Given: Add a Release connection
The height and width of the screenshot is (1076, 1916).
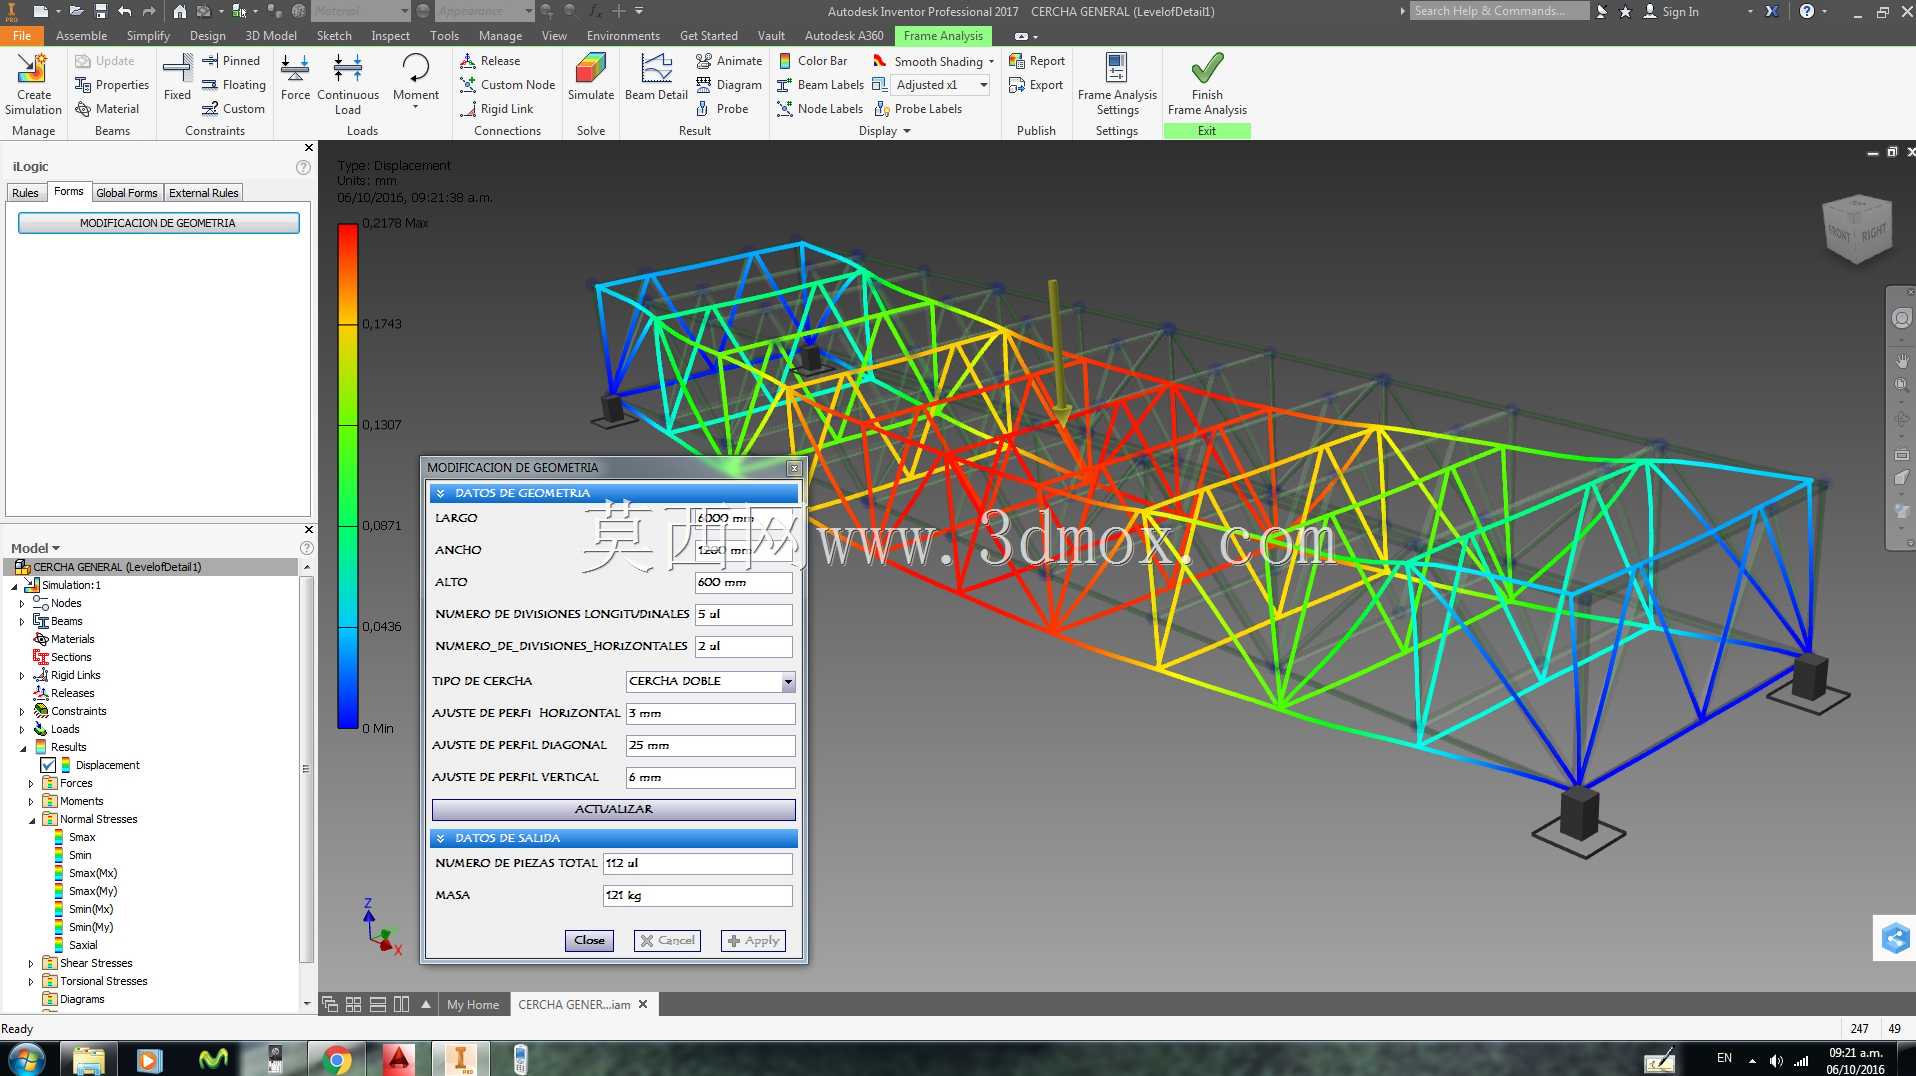Looking at the screenshot, I should [490, 61].
